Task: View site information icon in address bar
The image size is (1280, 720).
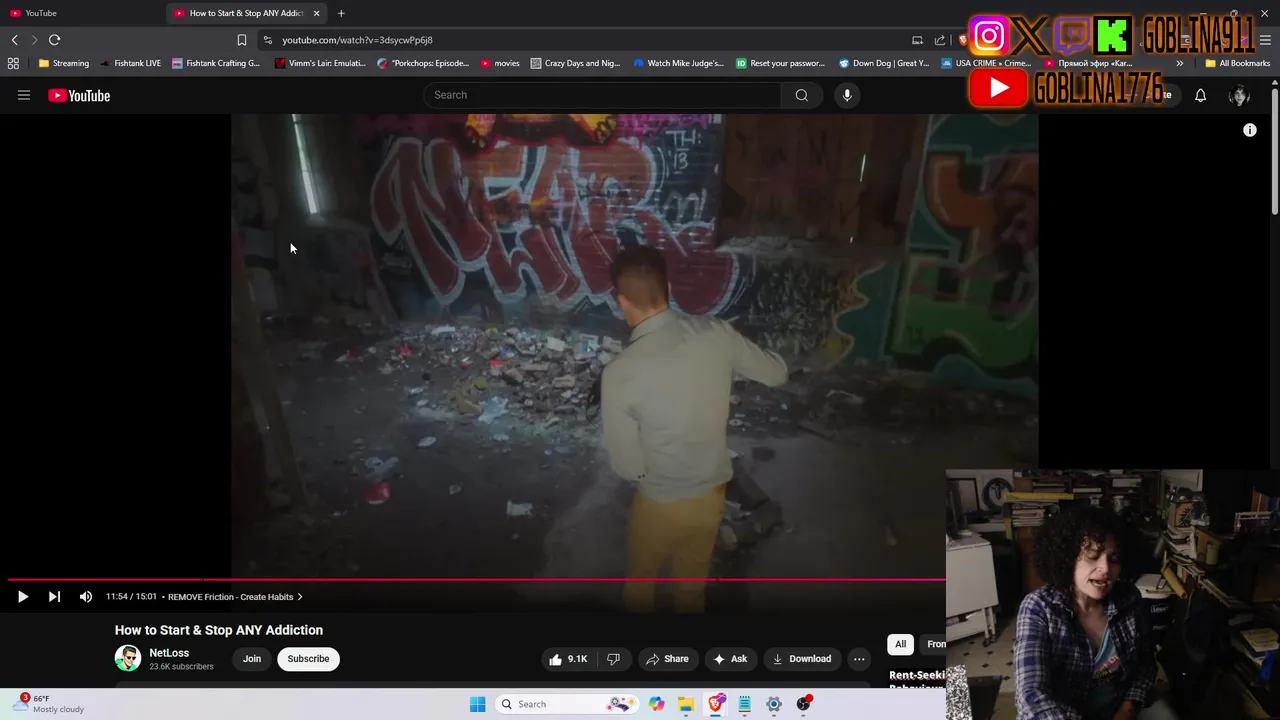Action: pyautogui.click(x=267, y=40)
